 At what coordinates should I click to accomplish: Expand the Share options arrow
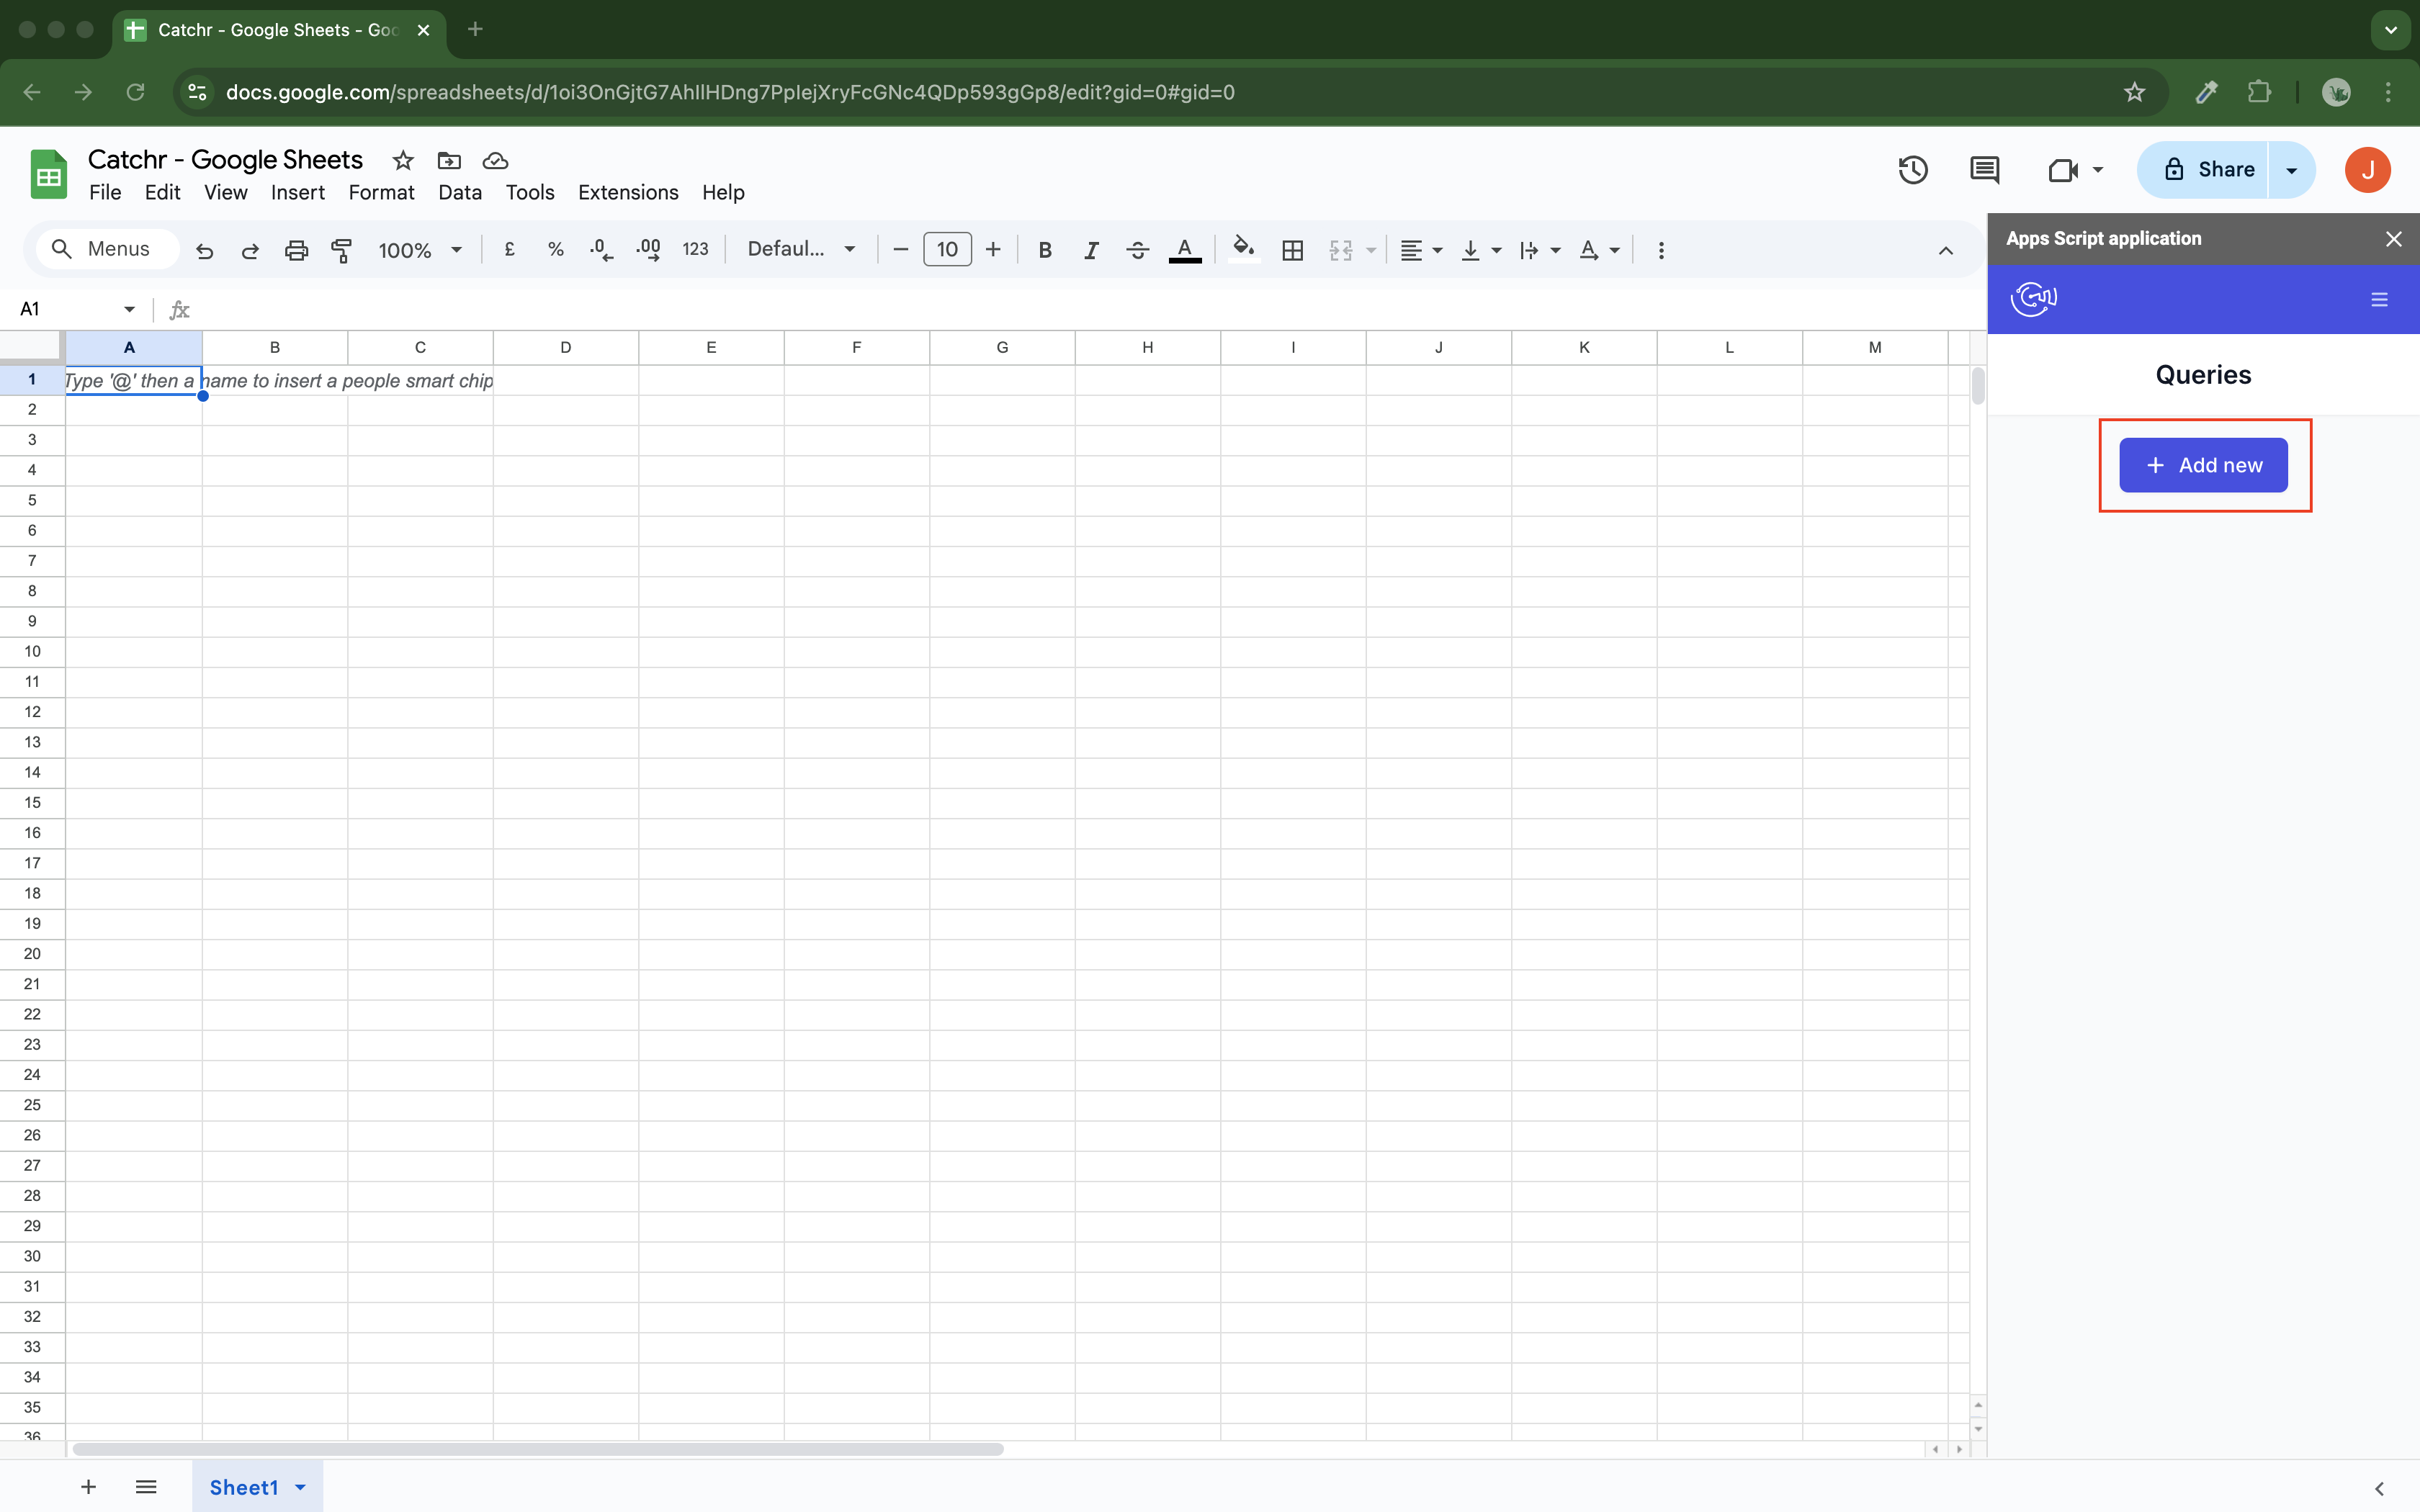[x=2292, y=170]
